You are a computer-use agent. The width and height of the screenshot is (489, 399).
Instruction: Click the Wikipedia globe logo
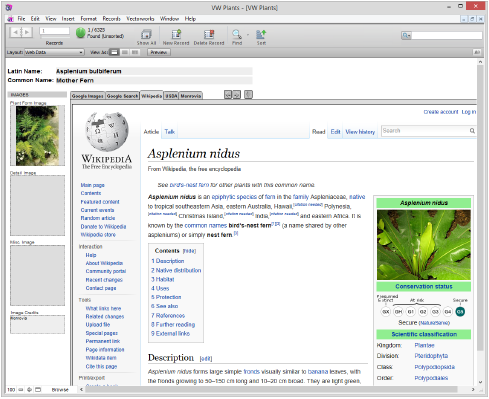click(107, 132)
